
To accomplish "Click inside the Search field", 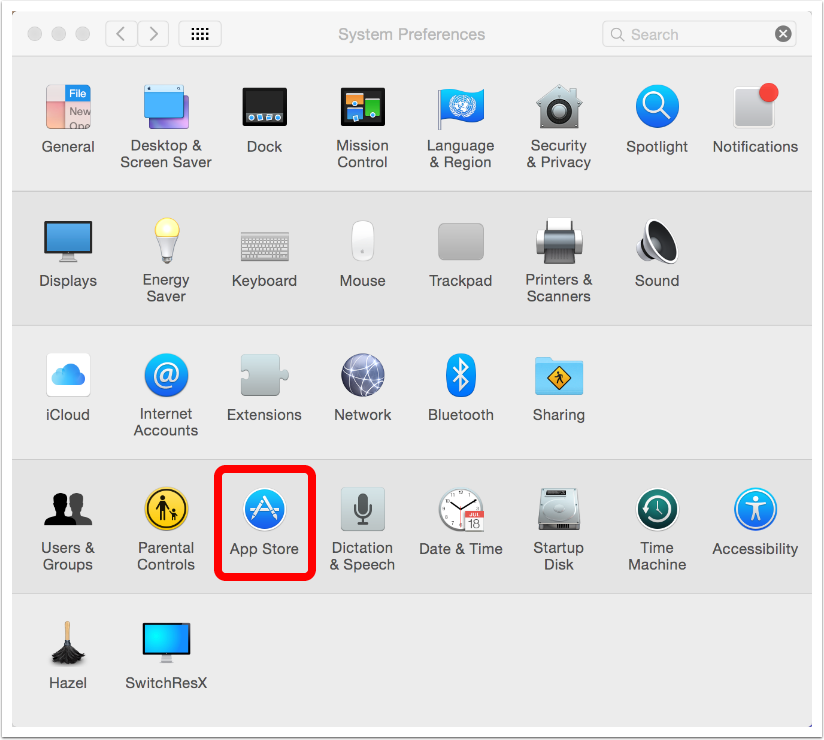I will pyautogui.click(x=690, y=33).
